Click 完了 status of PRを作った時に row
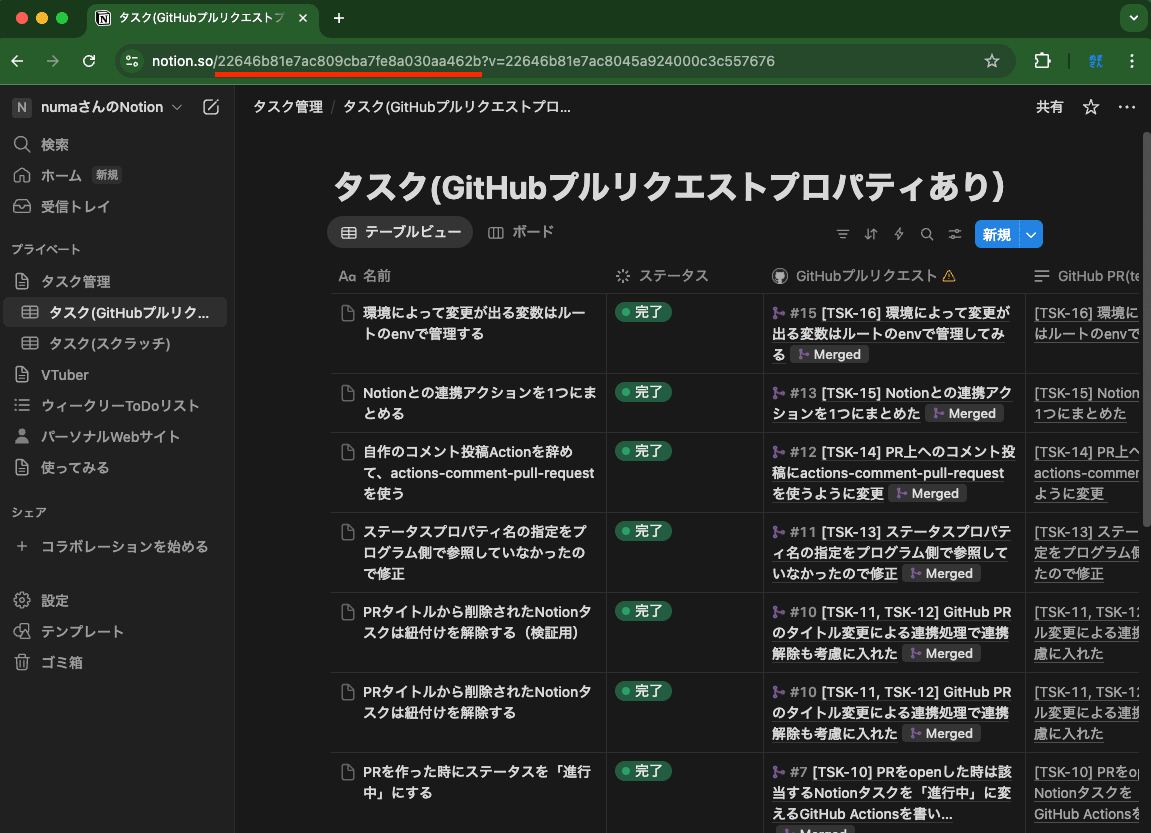 [x=643, y=771]
